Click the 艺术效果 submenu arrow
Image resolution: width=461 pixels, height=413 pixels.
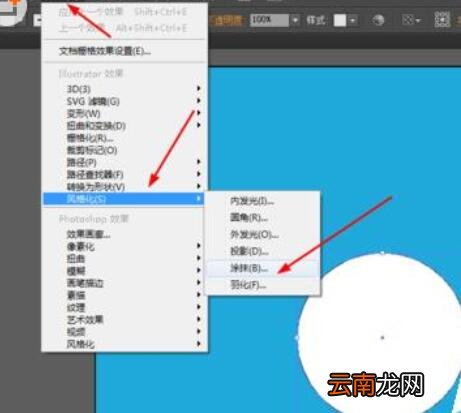tap(199, 319)
